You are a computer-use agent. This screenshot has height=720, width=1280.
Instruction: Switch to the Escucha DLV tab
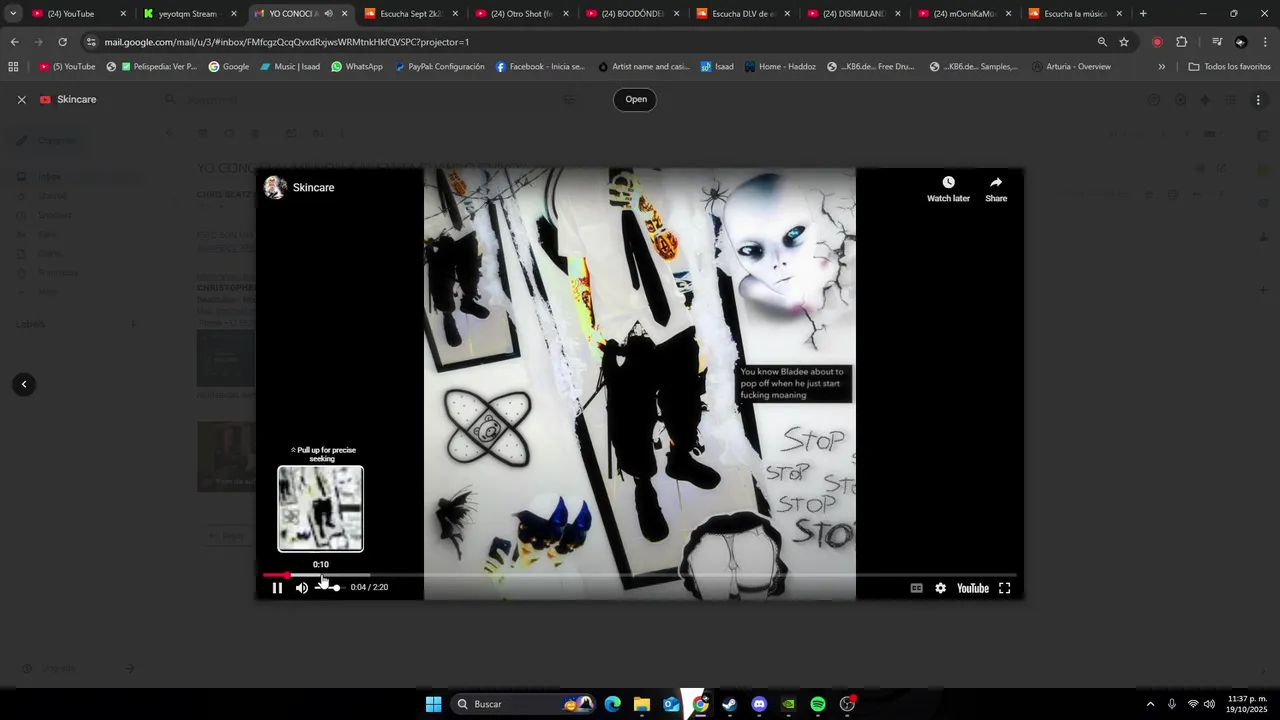pyautogui.click(x=743, y=14)
